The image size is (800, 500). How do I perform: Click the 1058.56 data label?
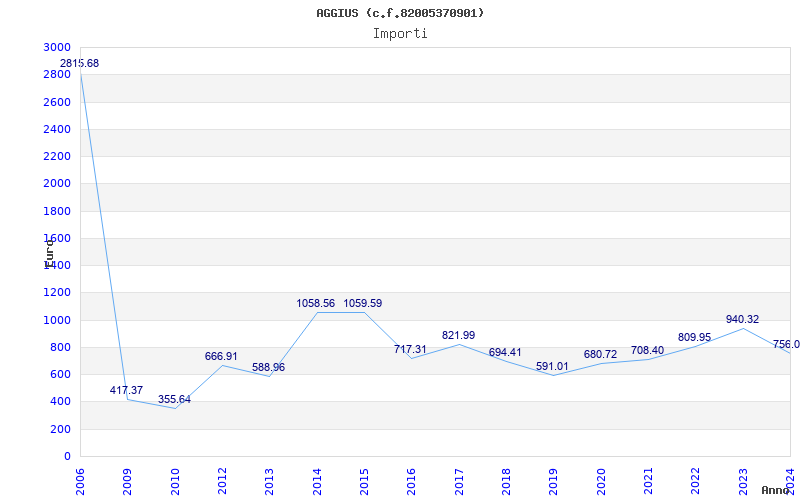(316, 304)
